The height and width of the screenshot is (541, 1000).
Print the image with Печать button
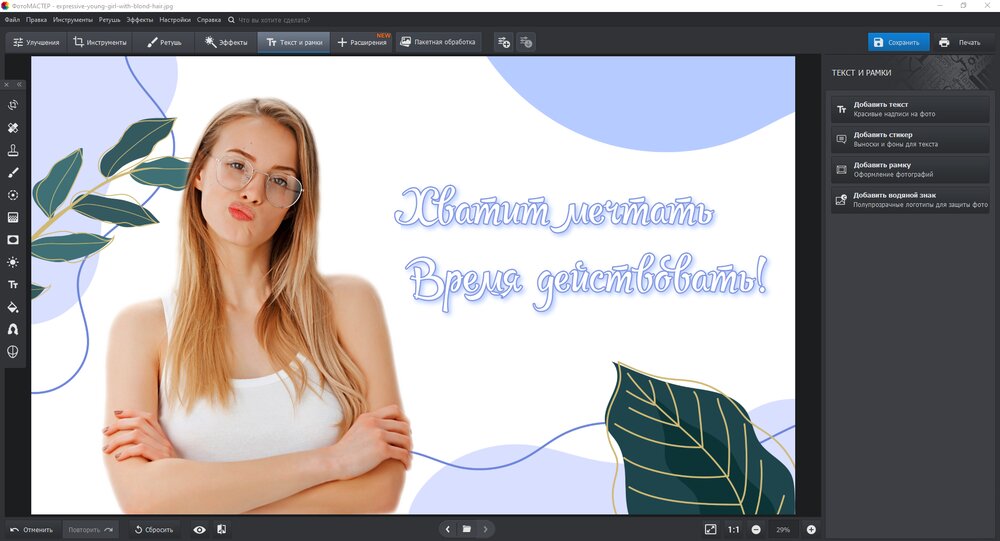[960, 42]
